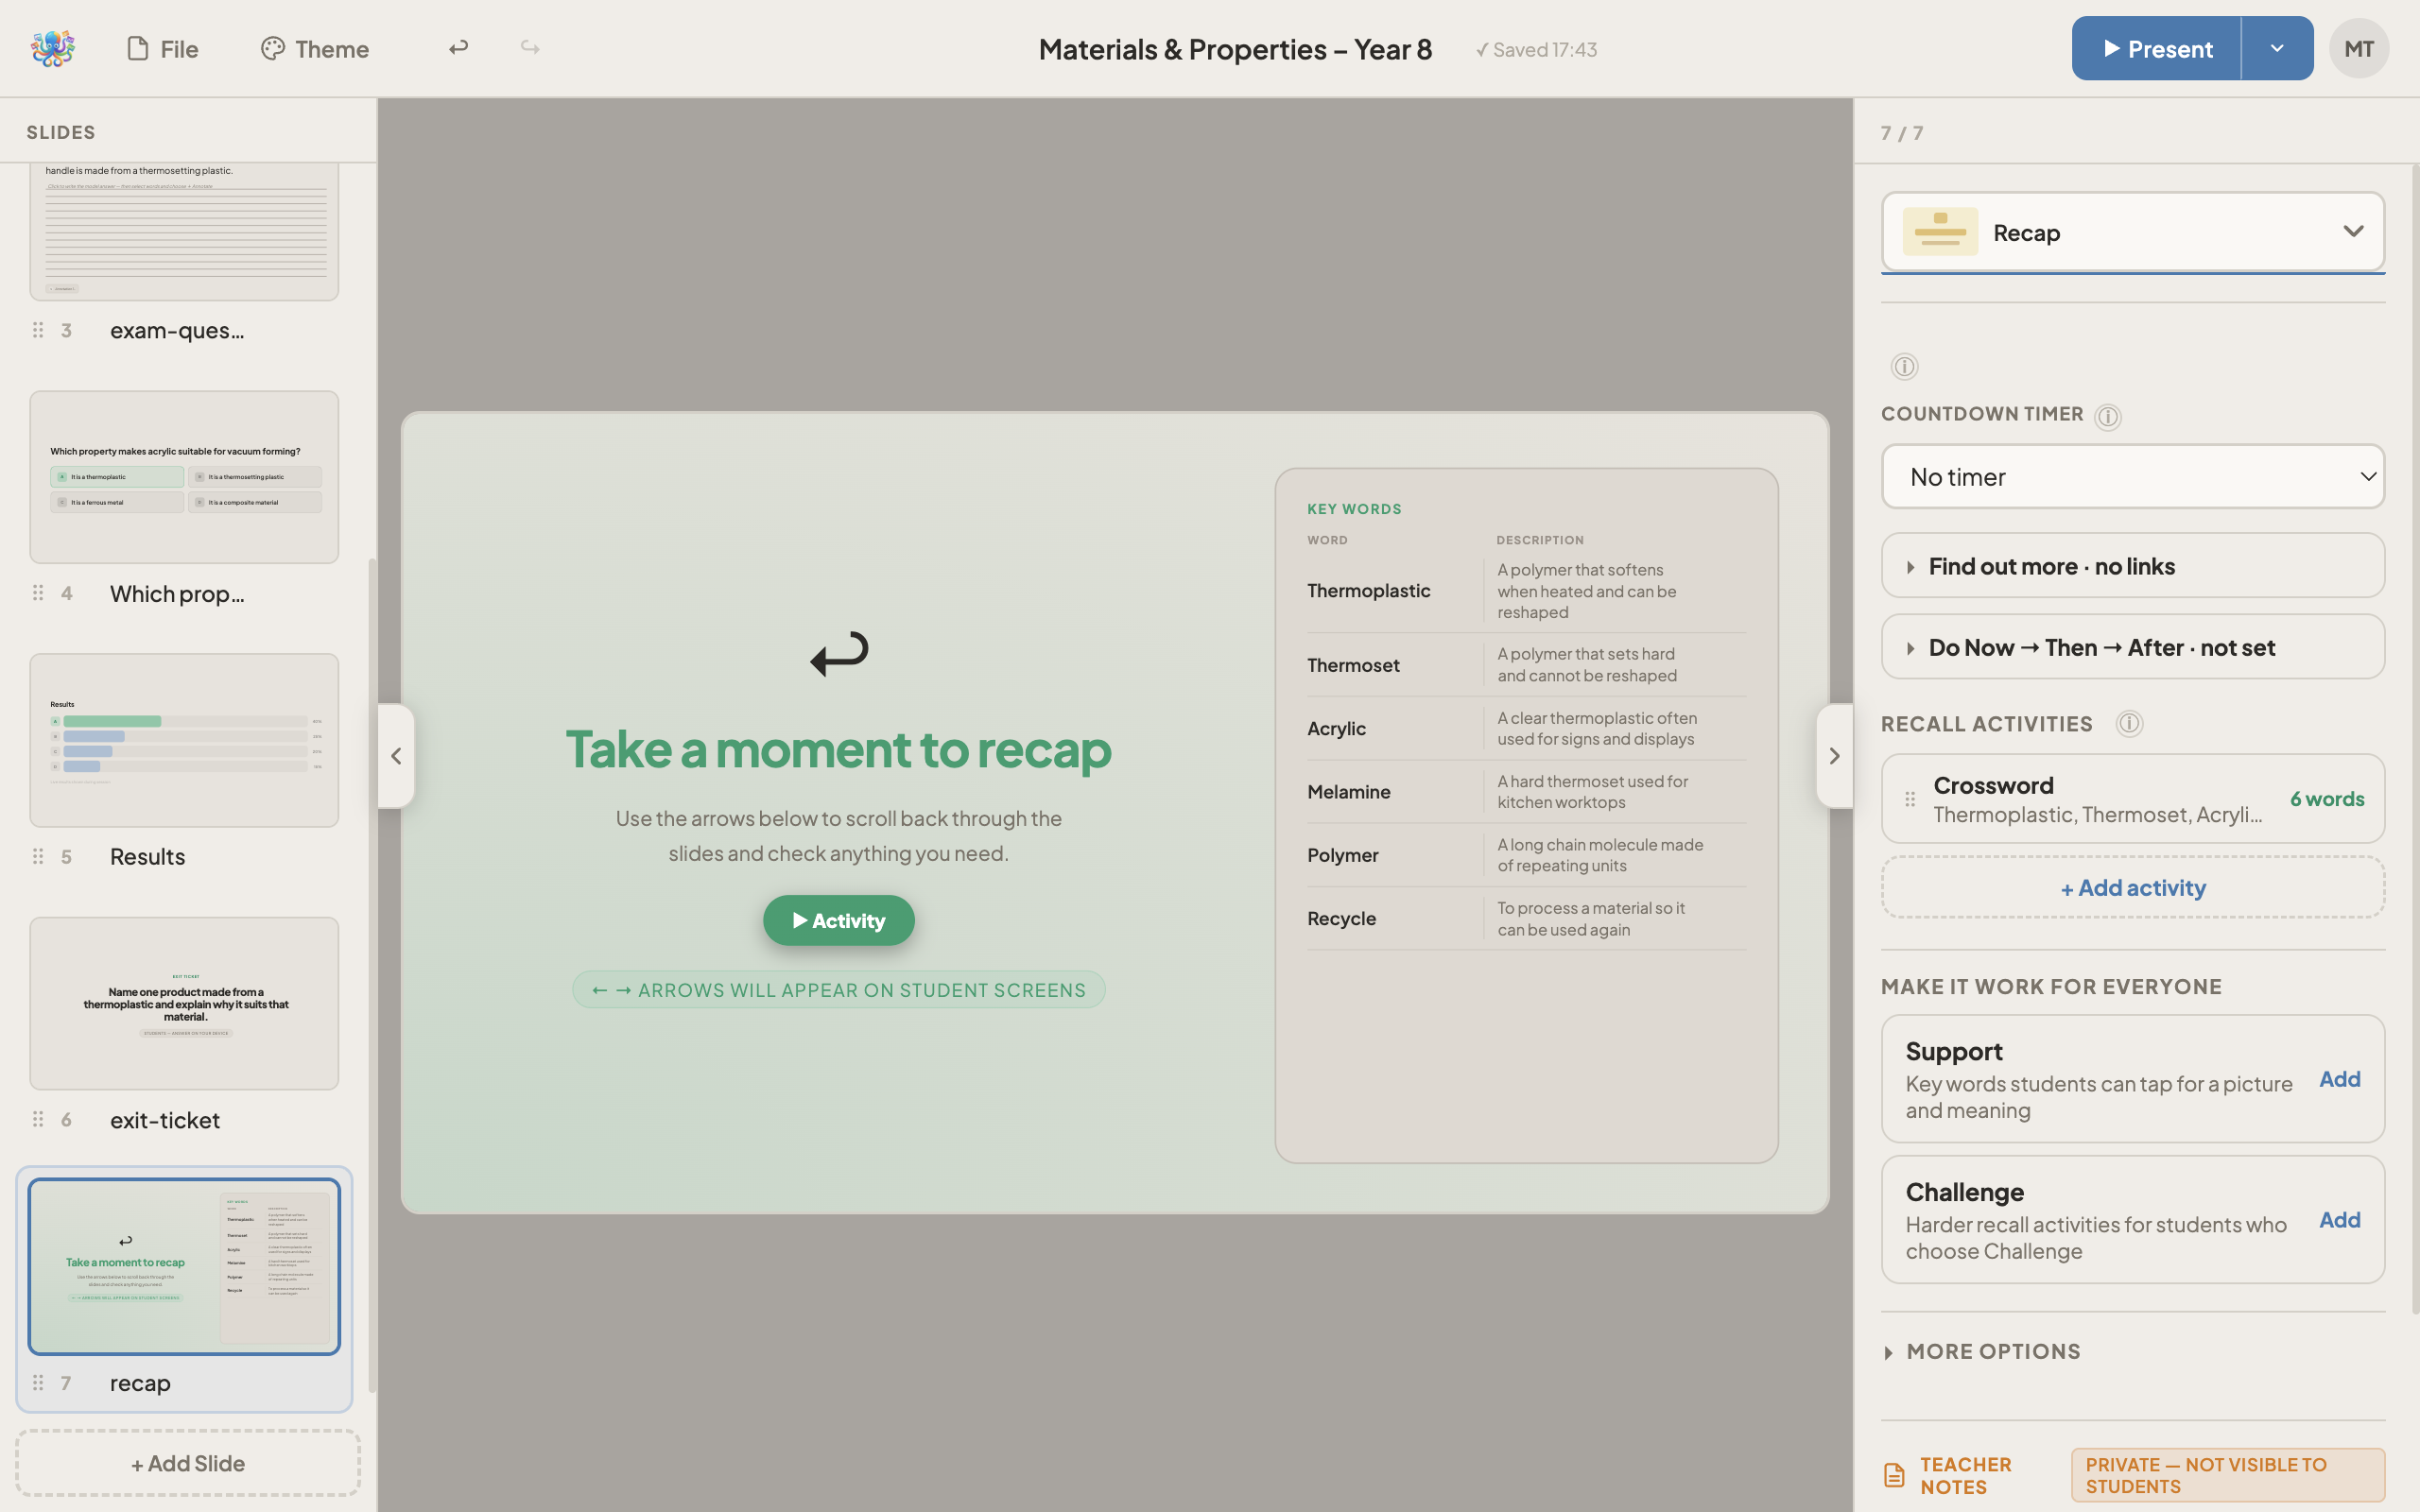Click the info icon below the Recap selector
Screen dimensions: 2420x1512
coord(1904,366)
